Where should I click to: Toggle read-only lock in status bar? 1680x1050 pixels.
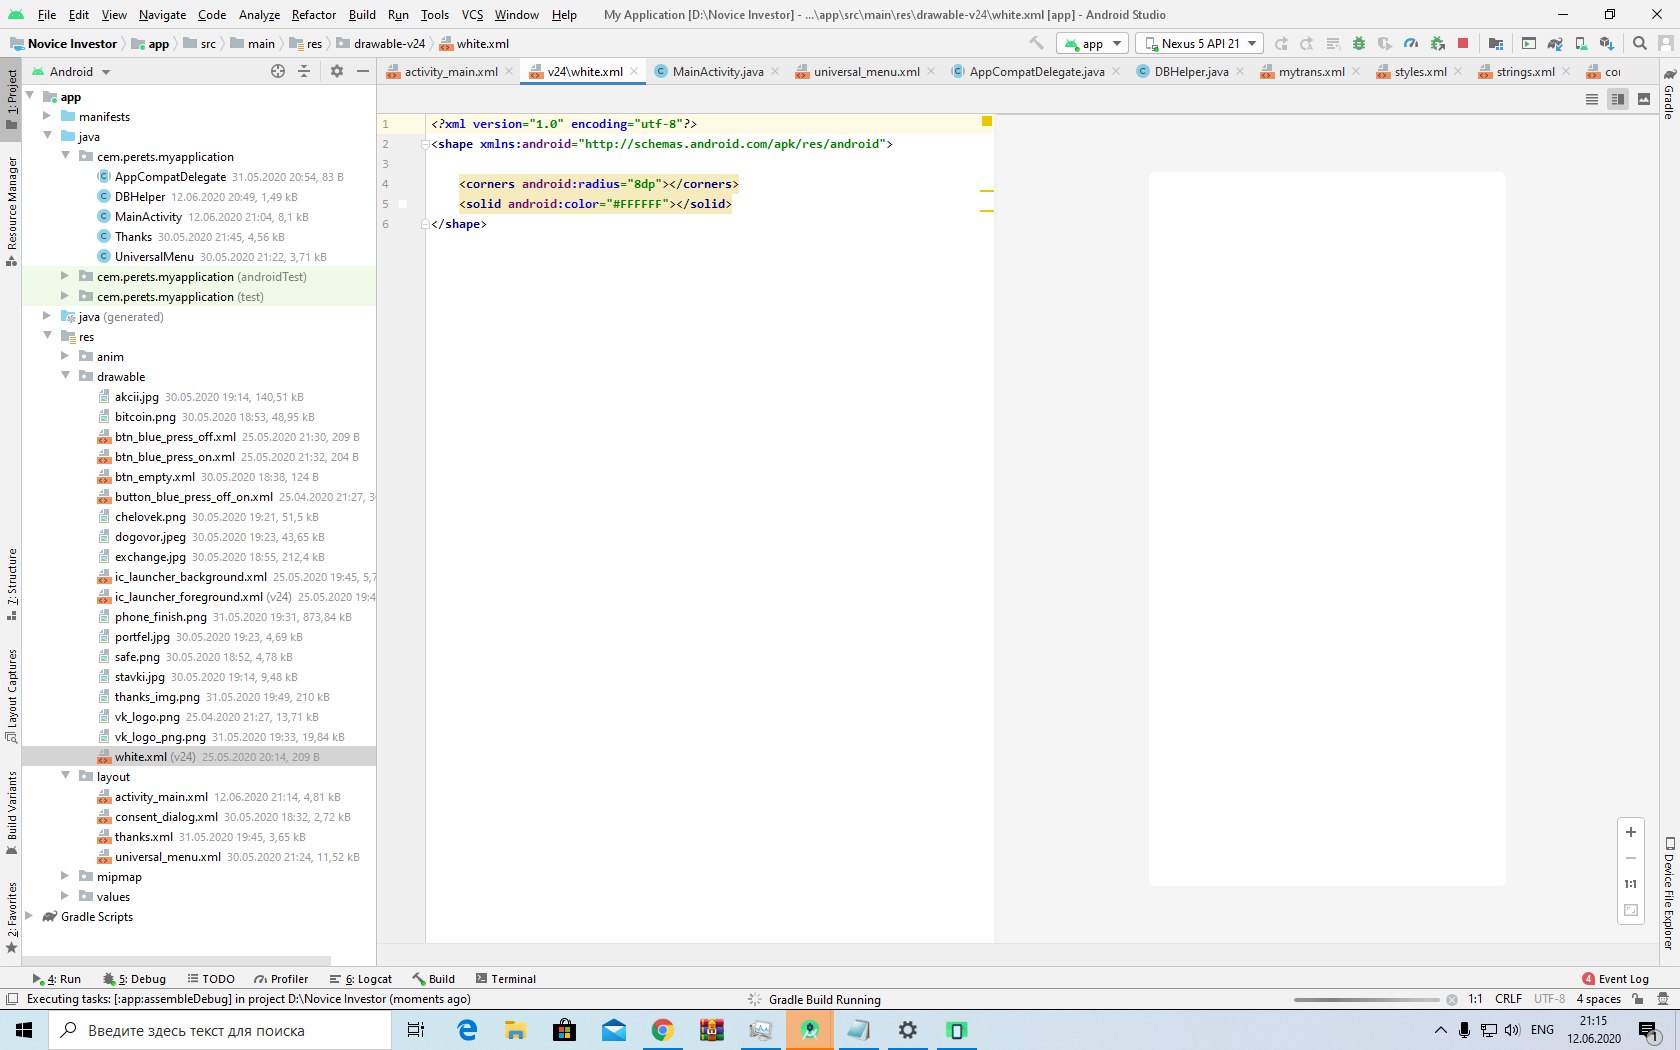click(1637, 999)
